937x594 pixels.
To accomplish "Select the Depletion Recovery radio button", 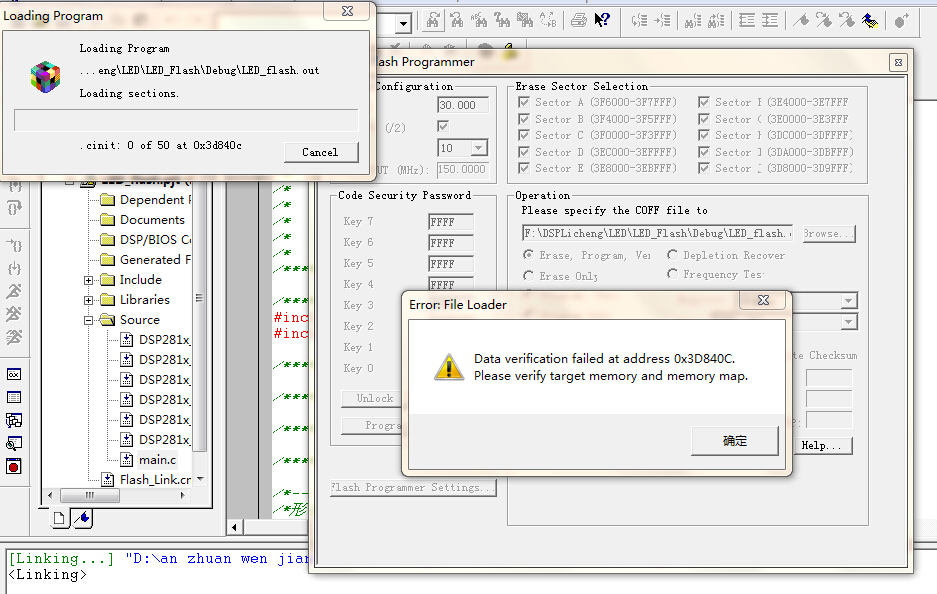I will coord(672,255).
